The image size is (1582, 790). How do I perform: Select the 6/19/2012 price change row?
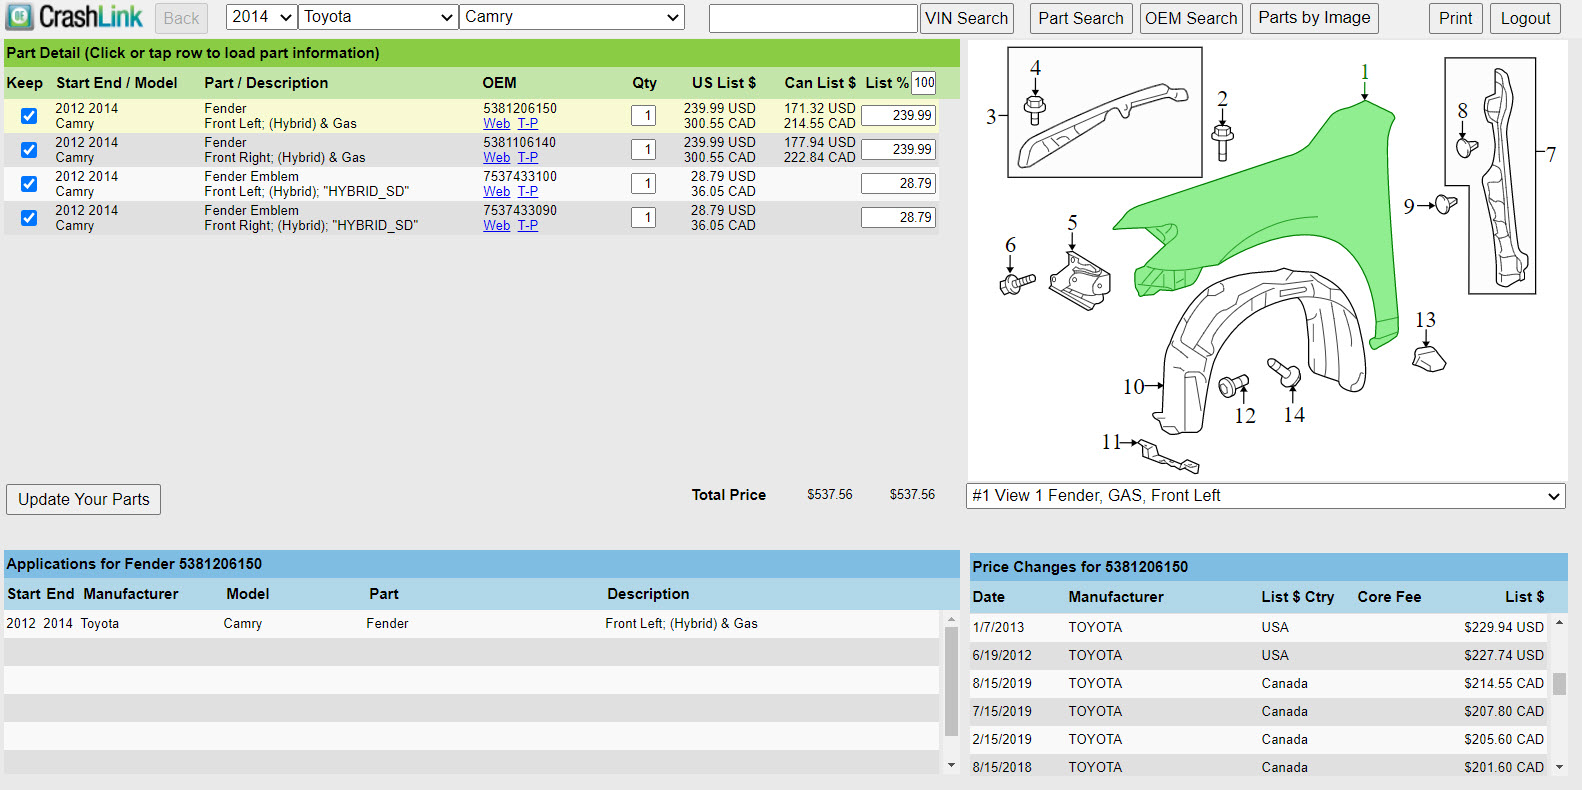[1259, 655]
